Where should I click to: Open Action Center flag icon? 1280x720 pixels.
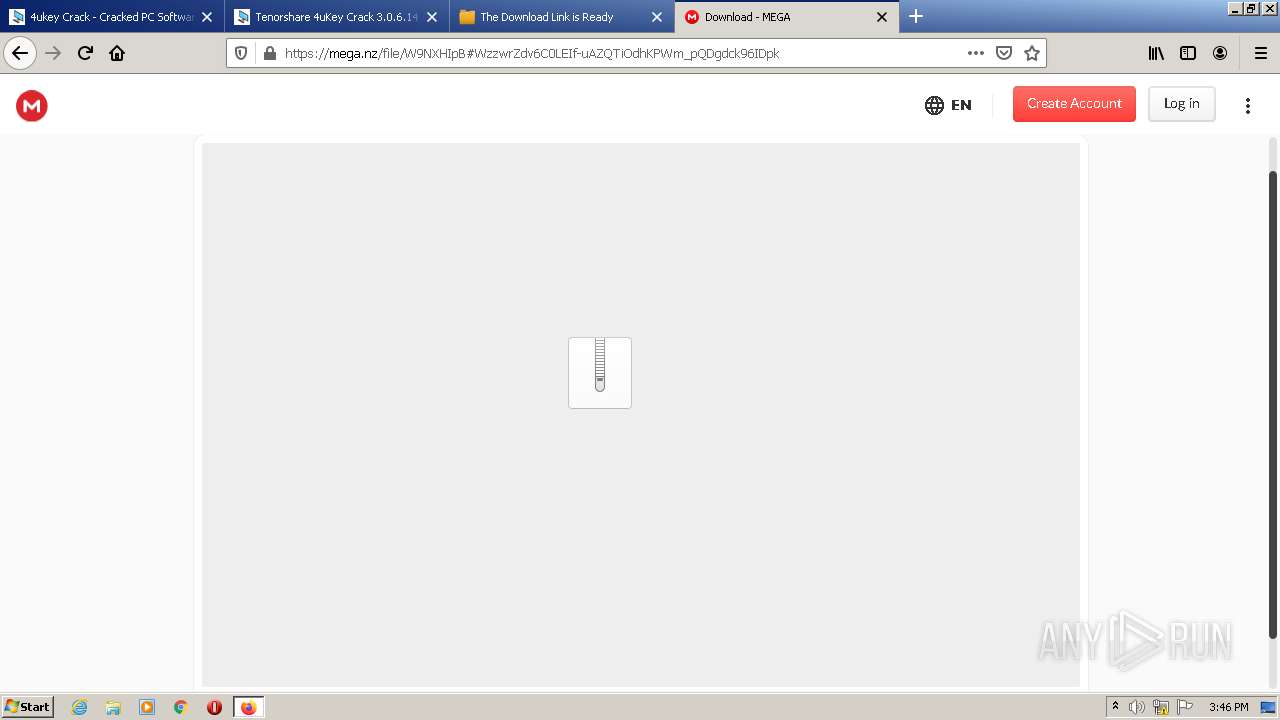tap(1185, 707)
